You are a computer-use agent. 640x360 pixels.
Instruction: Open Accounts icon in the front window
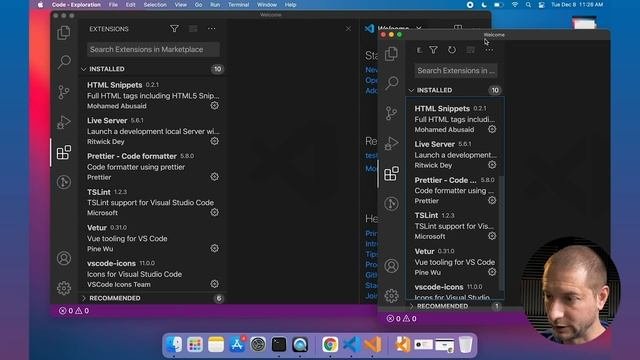[391, 266]
